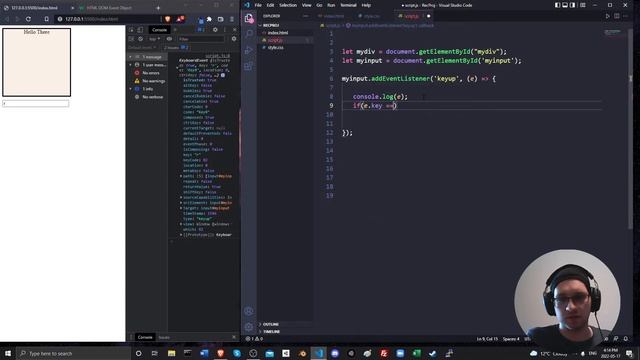
Task: Toggle VS Code secondary side bar layout icon
Action: pyautogui.click(x=573, y=5)
